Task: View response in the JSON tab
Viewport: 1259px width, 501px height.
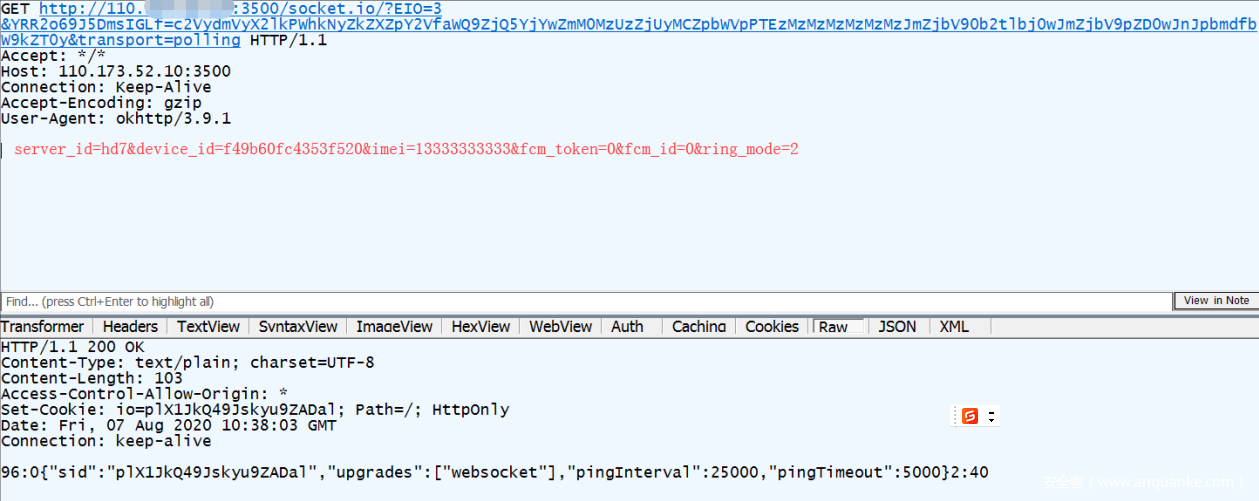Action: (897, 327)
